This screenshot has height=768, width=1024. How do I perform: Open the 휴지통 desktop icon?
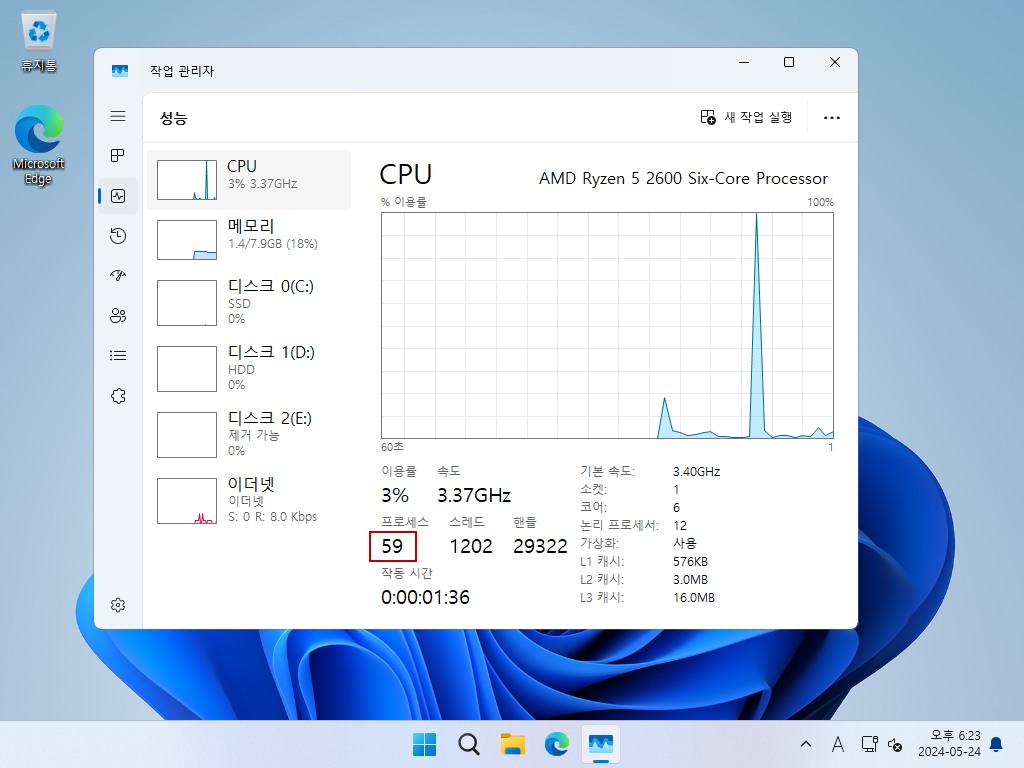[39, 41]
